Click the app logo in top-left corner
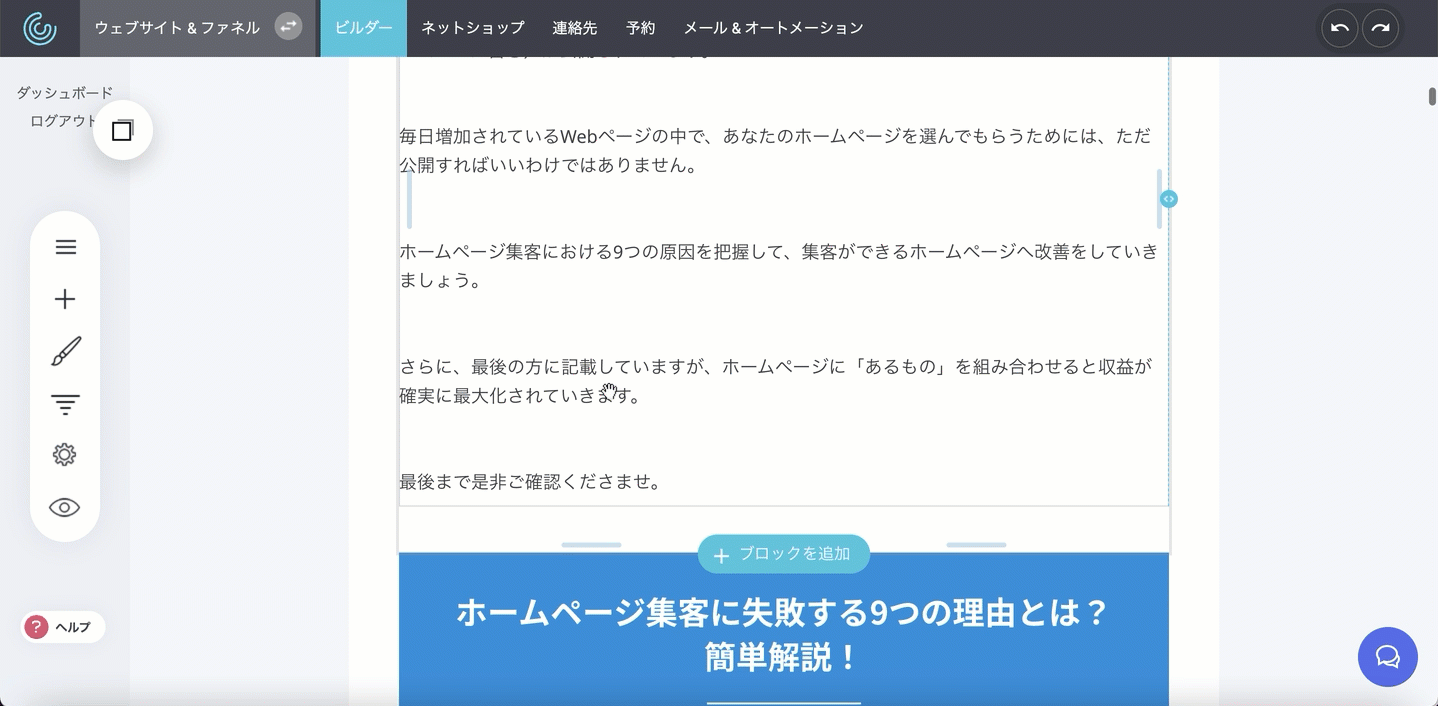The height and width of the screenshot is (706, 1438). [40, 28]
